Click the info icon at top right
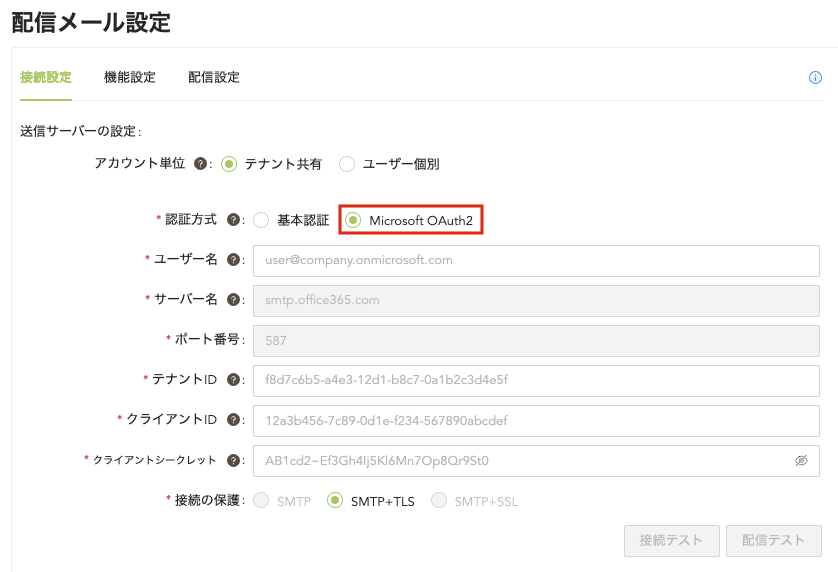The height and width of the screenshot is (572, 838). (815, 78)
